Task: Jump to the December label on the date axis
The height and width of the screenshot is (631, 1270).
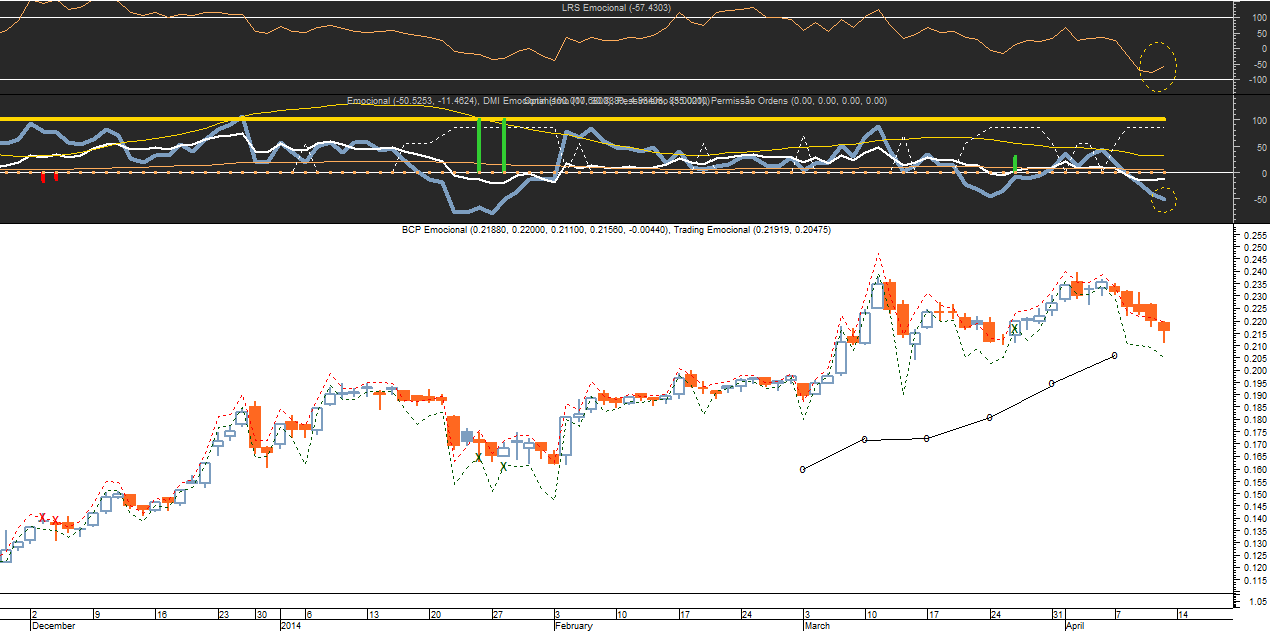Action: pyautogui.click(x=52, y=626)
